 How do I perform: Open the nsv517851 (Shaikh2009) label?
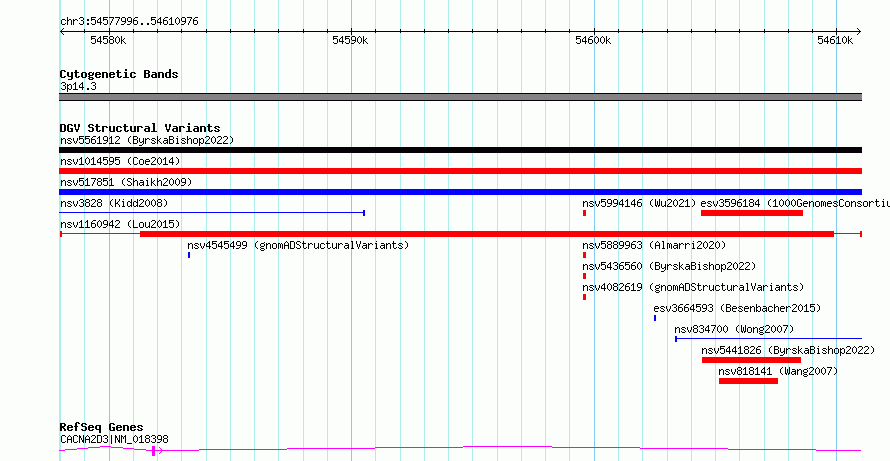pos(126,182)
